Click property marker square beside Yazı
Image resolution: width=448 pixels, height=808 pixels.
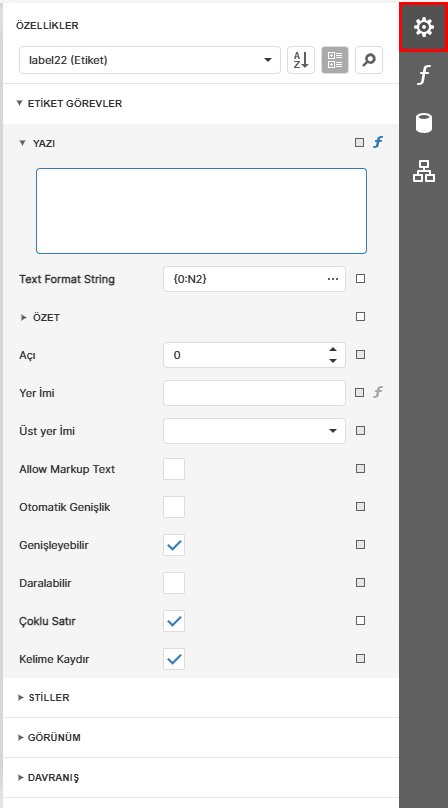click(360, 143)
